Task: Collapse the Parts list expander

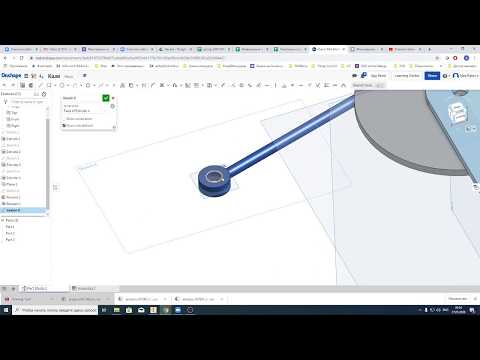Action: 2,220
